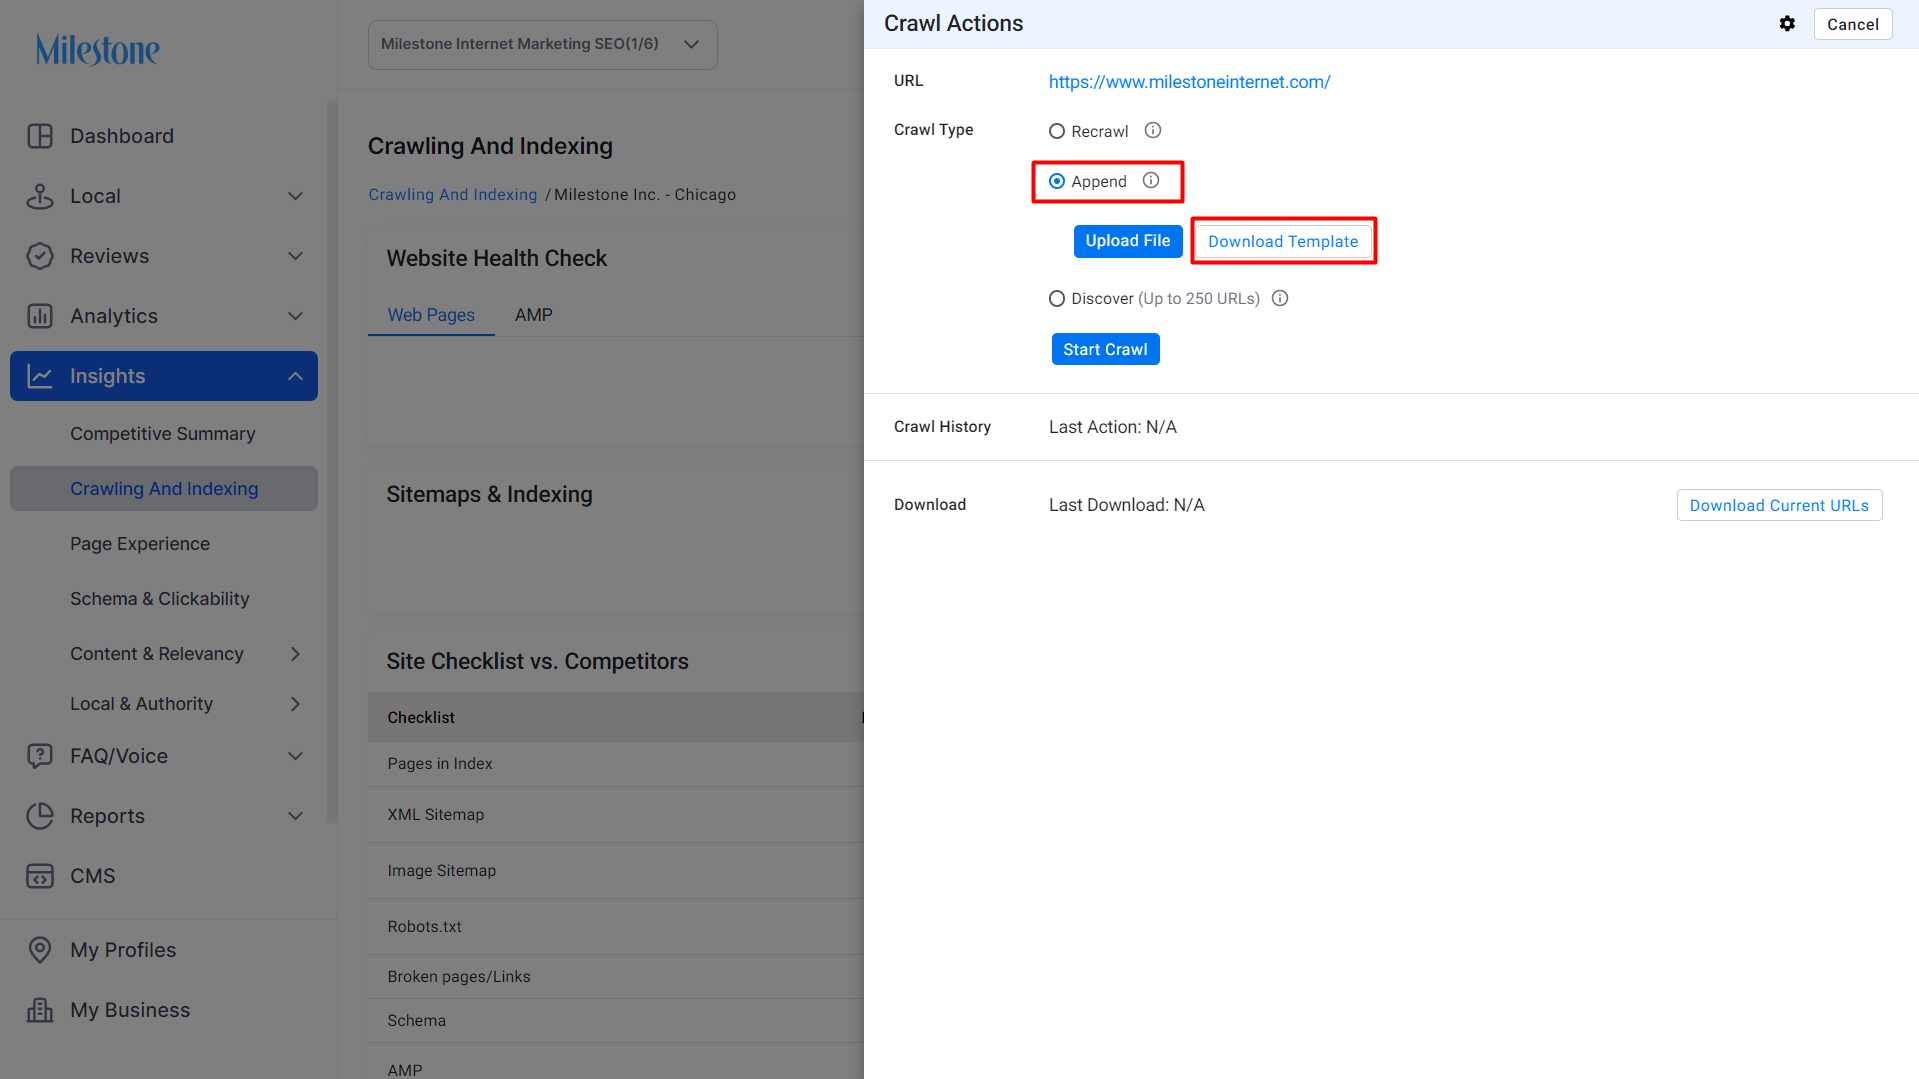Click the Pages in Index row
Image resolution: width=1919 pixels, height=1079 pixels.
pyautogui.click(x=616, y=764)
